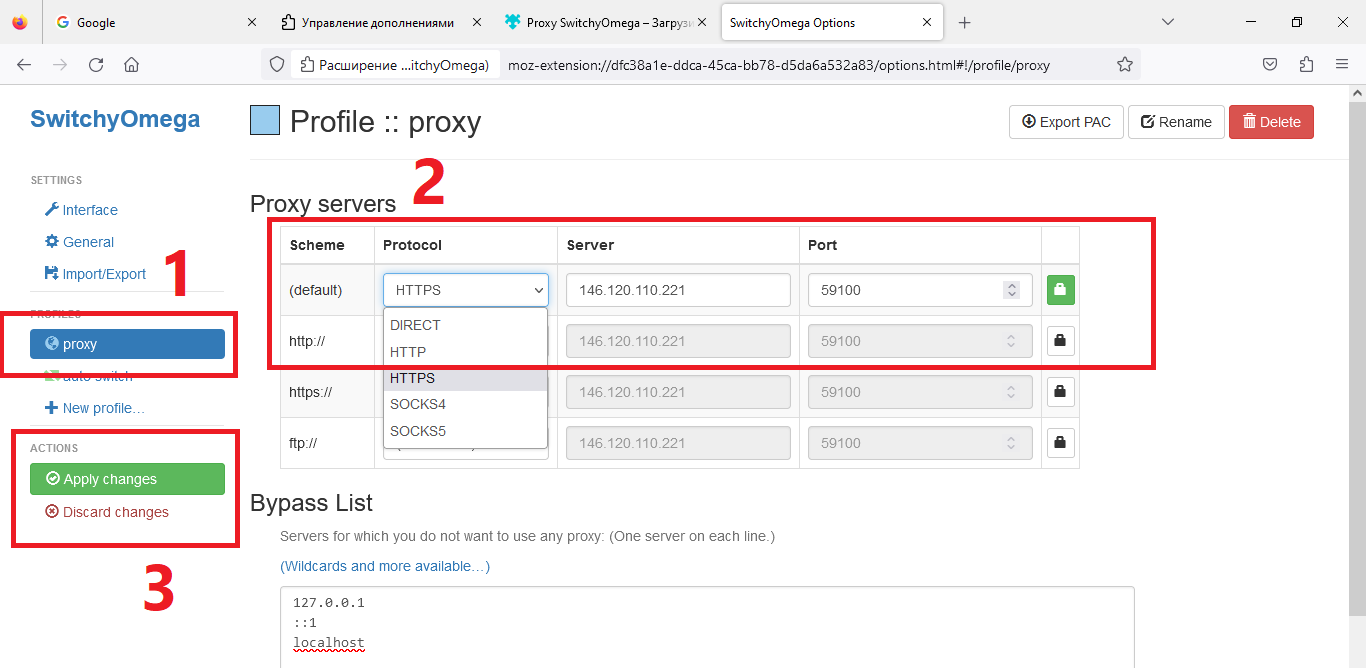Viewport: 1366px width, 668px height.
Task: Rename the proxy profile
Action: (1176, 122)
